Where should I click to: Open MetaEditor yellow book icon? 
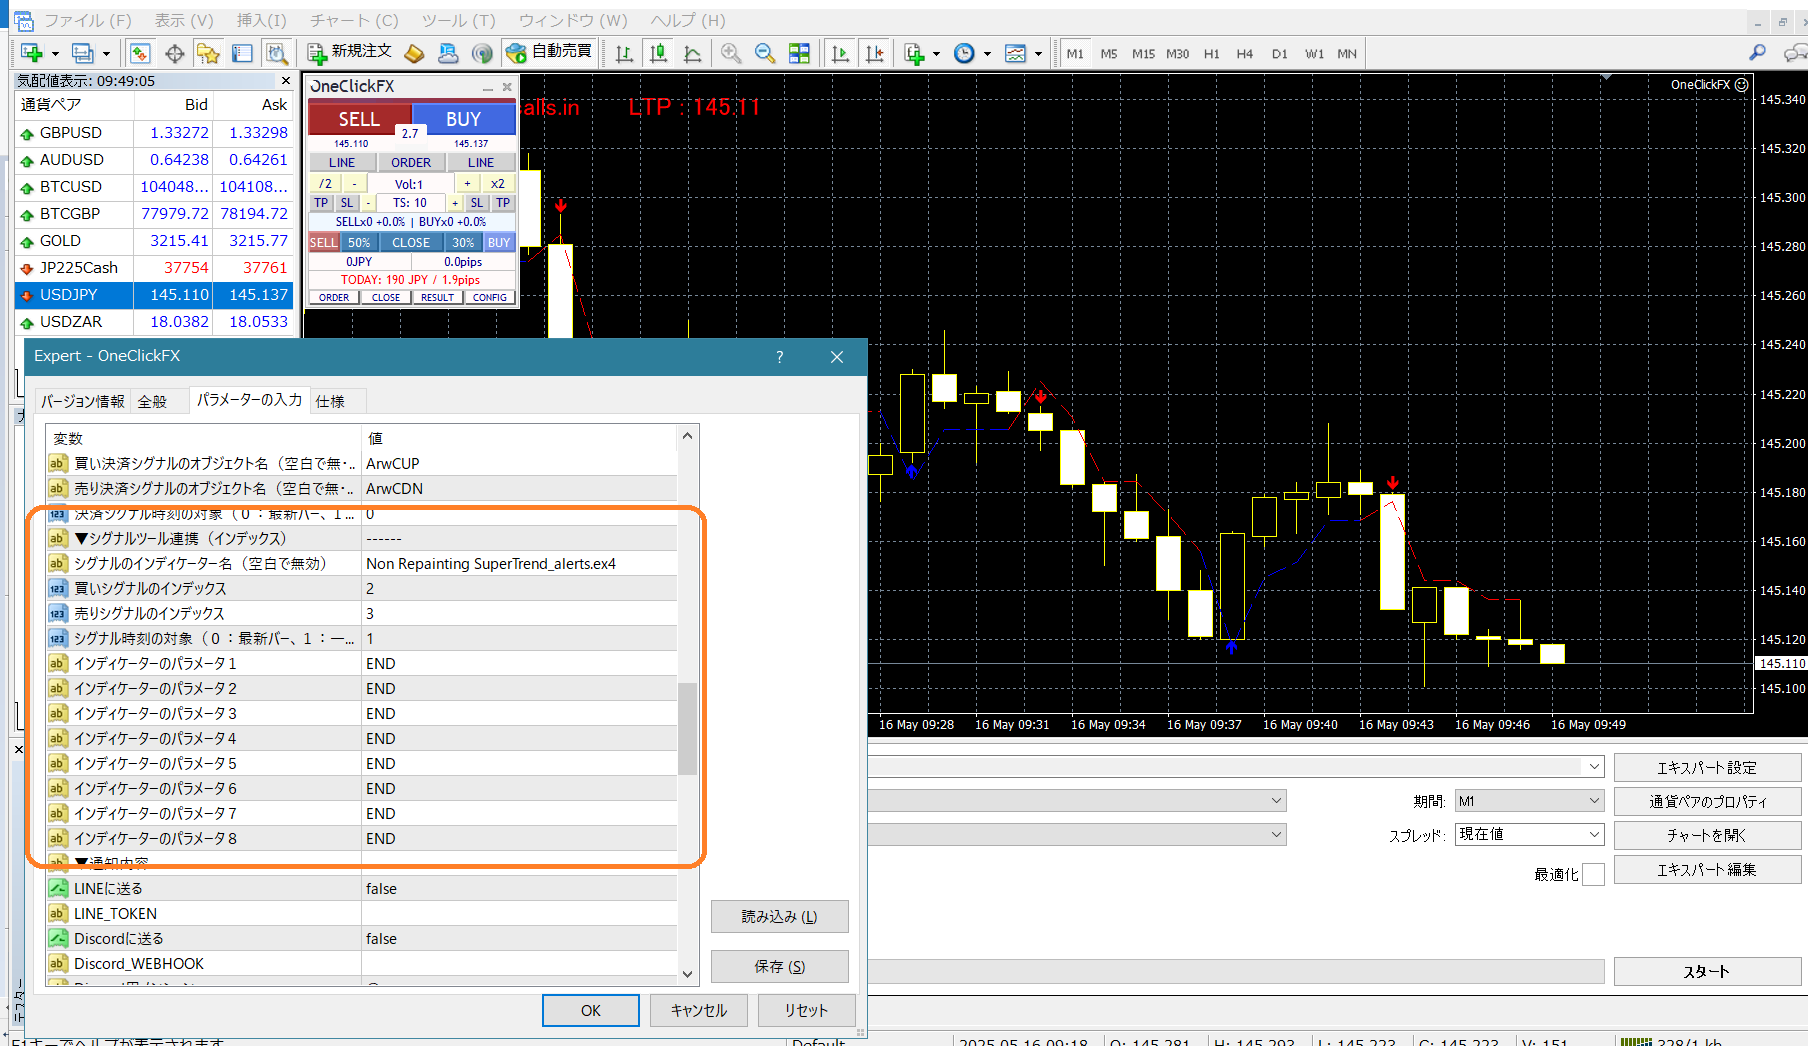click(415, 53)
